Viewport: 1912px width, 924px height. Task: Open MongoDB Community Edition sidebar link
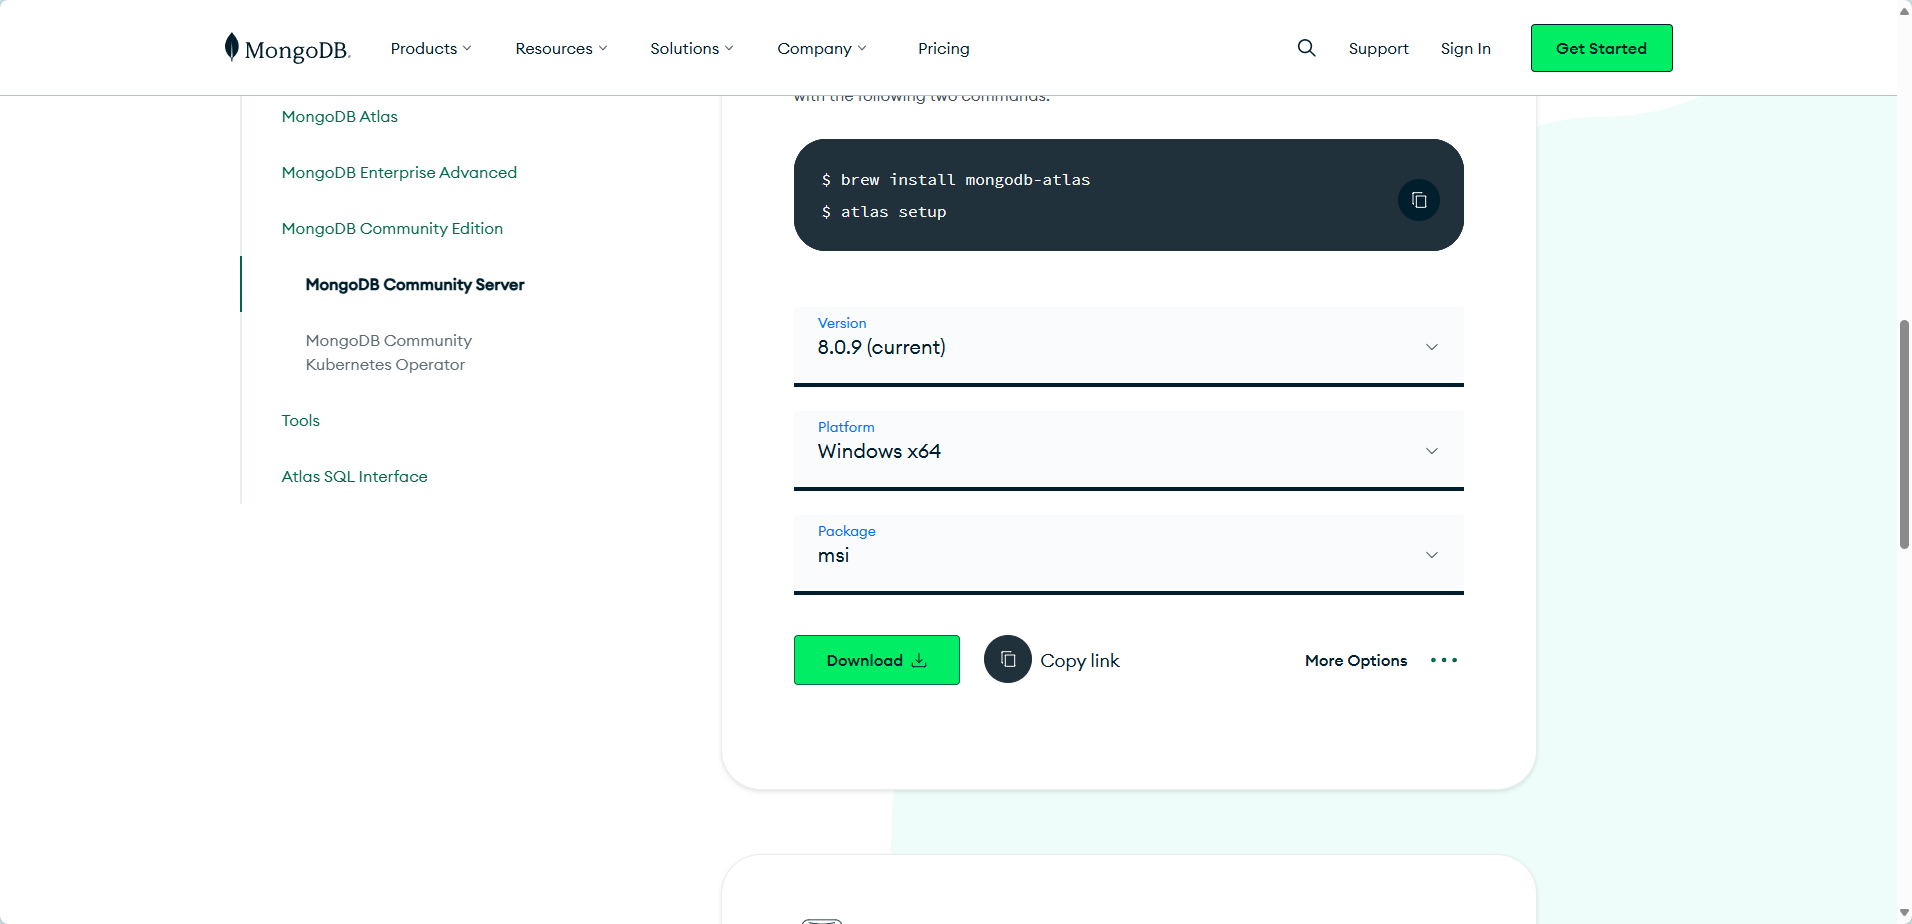392,228
